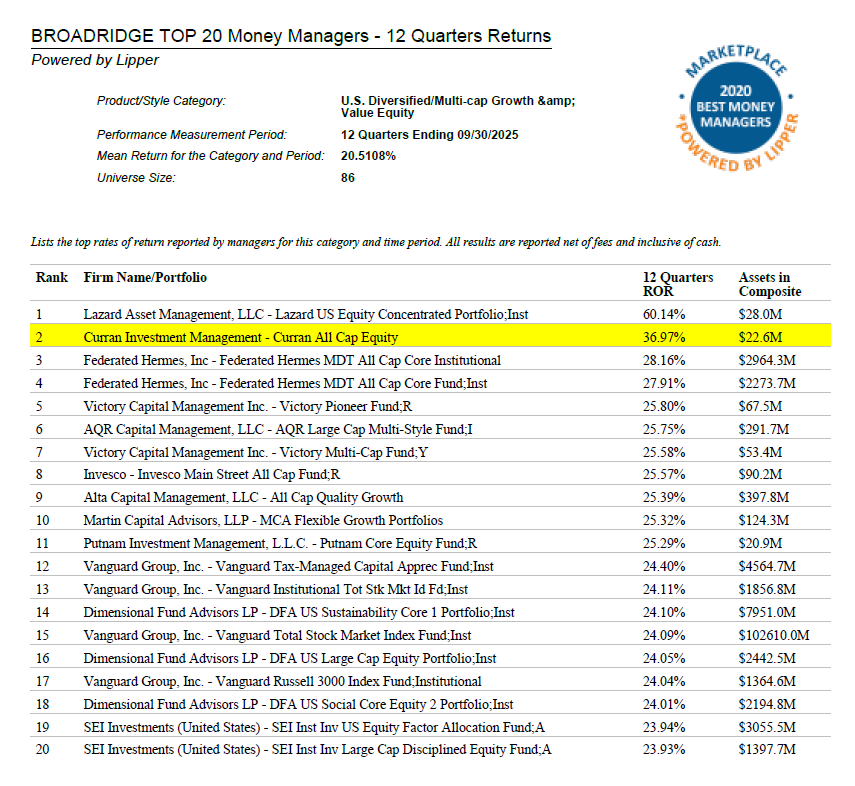Click the italic disclaimer about top rates of return
The height and width of the screenshot is (786, 855).
pyautogui.click(x=376, y=242)
